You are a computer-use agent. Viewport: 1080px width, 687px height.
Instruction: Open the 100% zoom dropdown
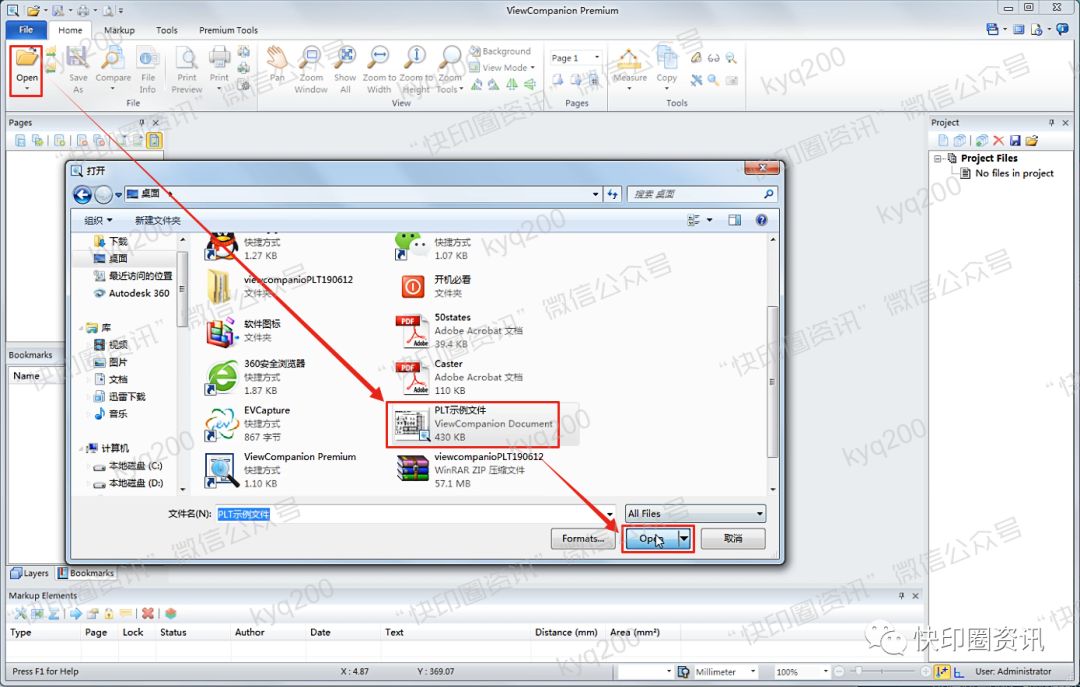pos(825,671)
